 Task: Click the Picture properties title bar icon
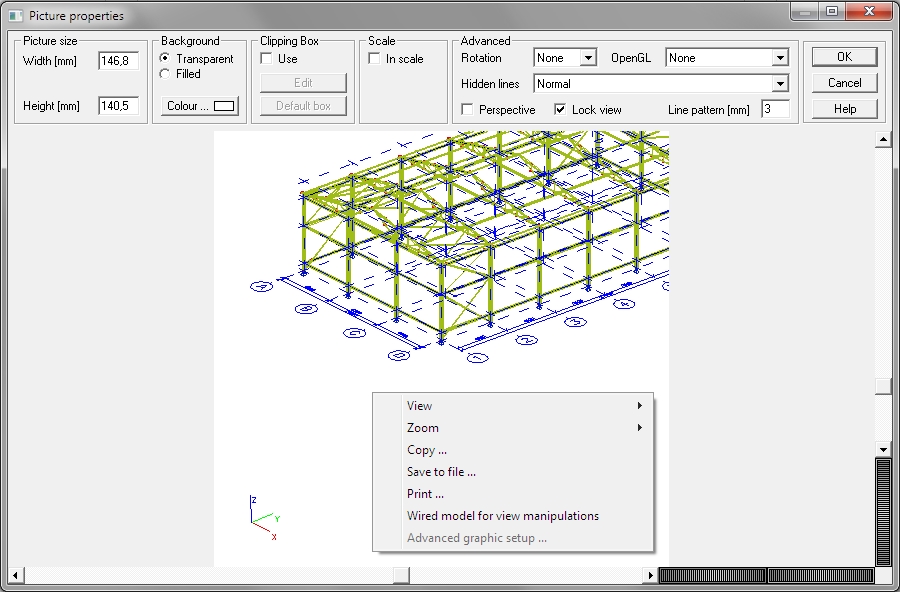click(x=14, y=16)
